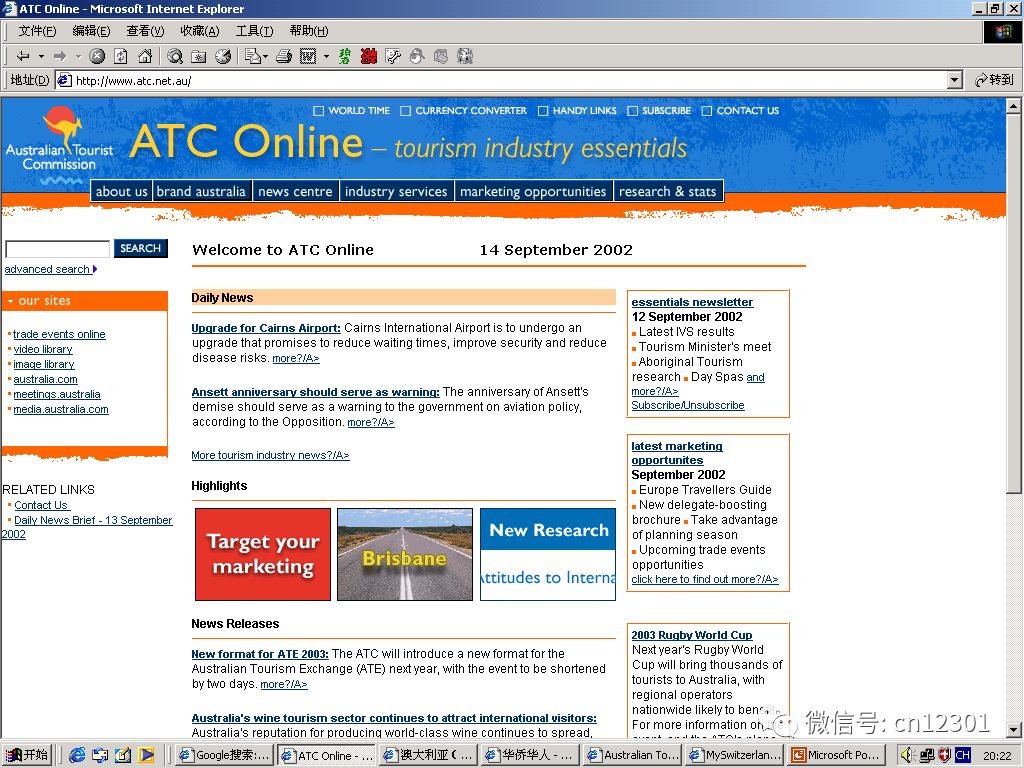Click the red shield tray icon

[x=944, y=756]
